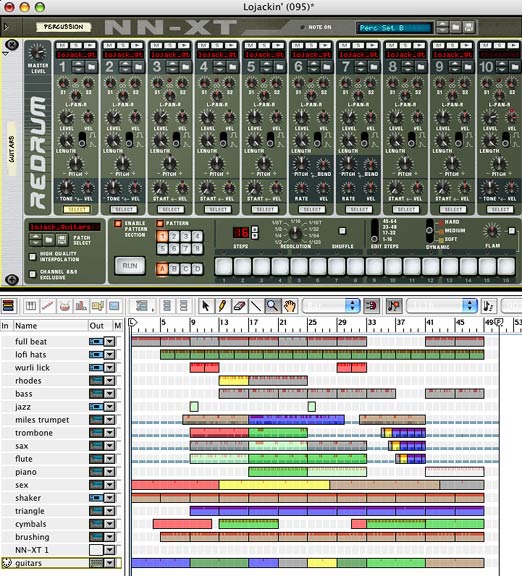Click the quantize notes during recording icon
The width and height of the screenshot is (522, 576).
(x=393, y=306)
